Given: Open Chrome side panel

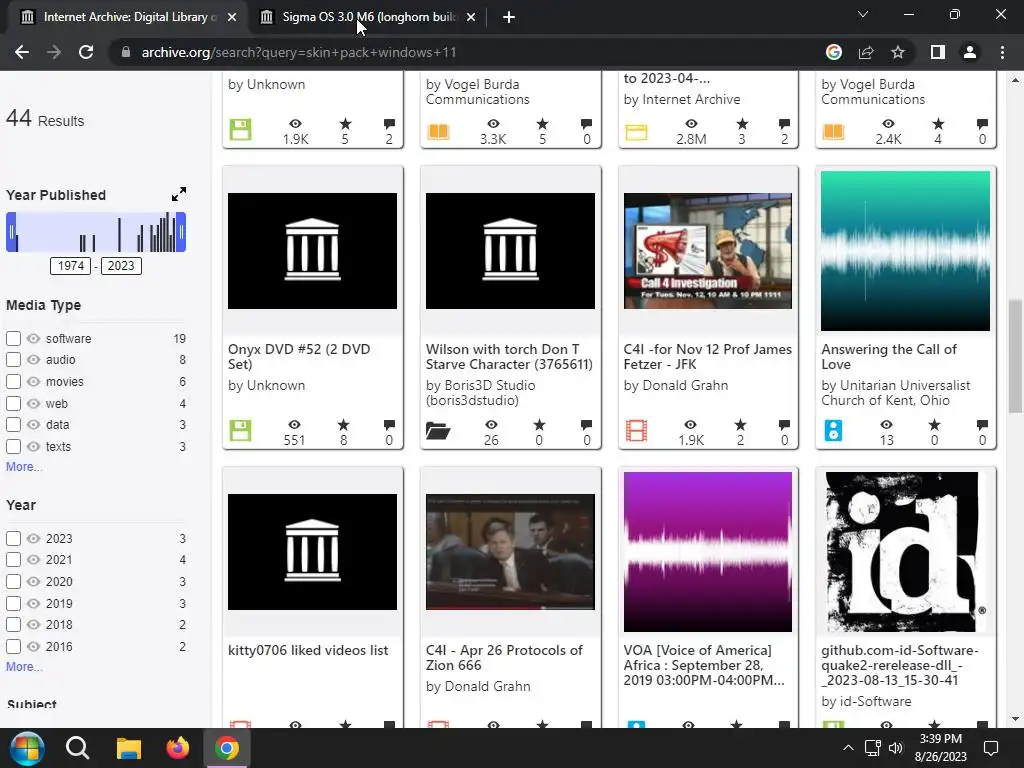Looking at the screenshot, I should point(938,52).
